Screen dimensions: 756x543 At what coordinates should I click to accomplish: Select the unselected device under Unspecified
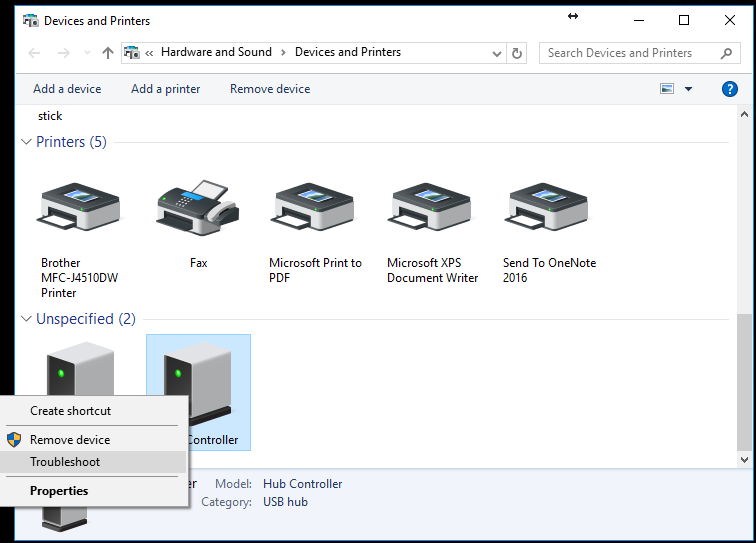[x=81, y=368]
